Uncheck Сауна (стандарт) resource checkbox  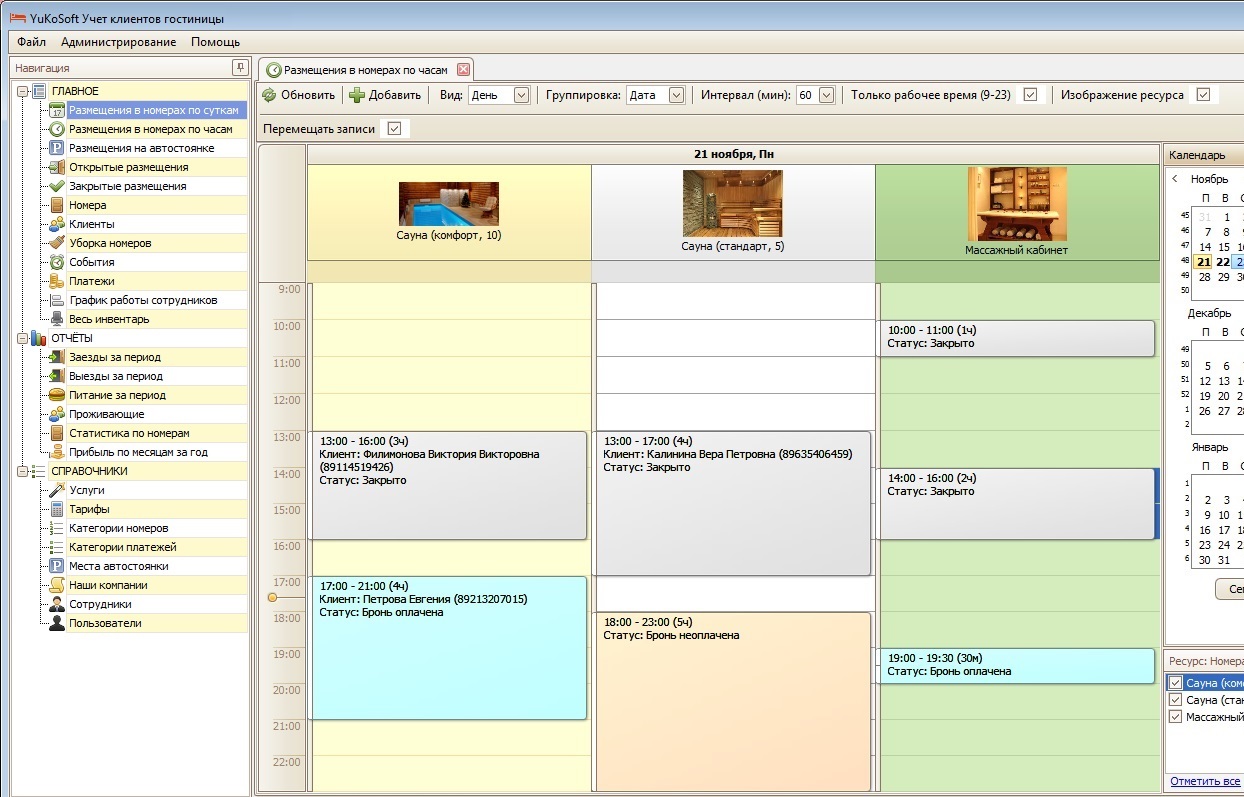(x=1175, y=700)
